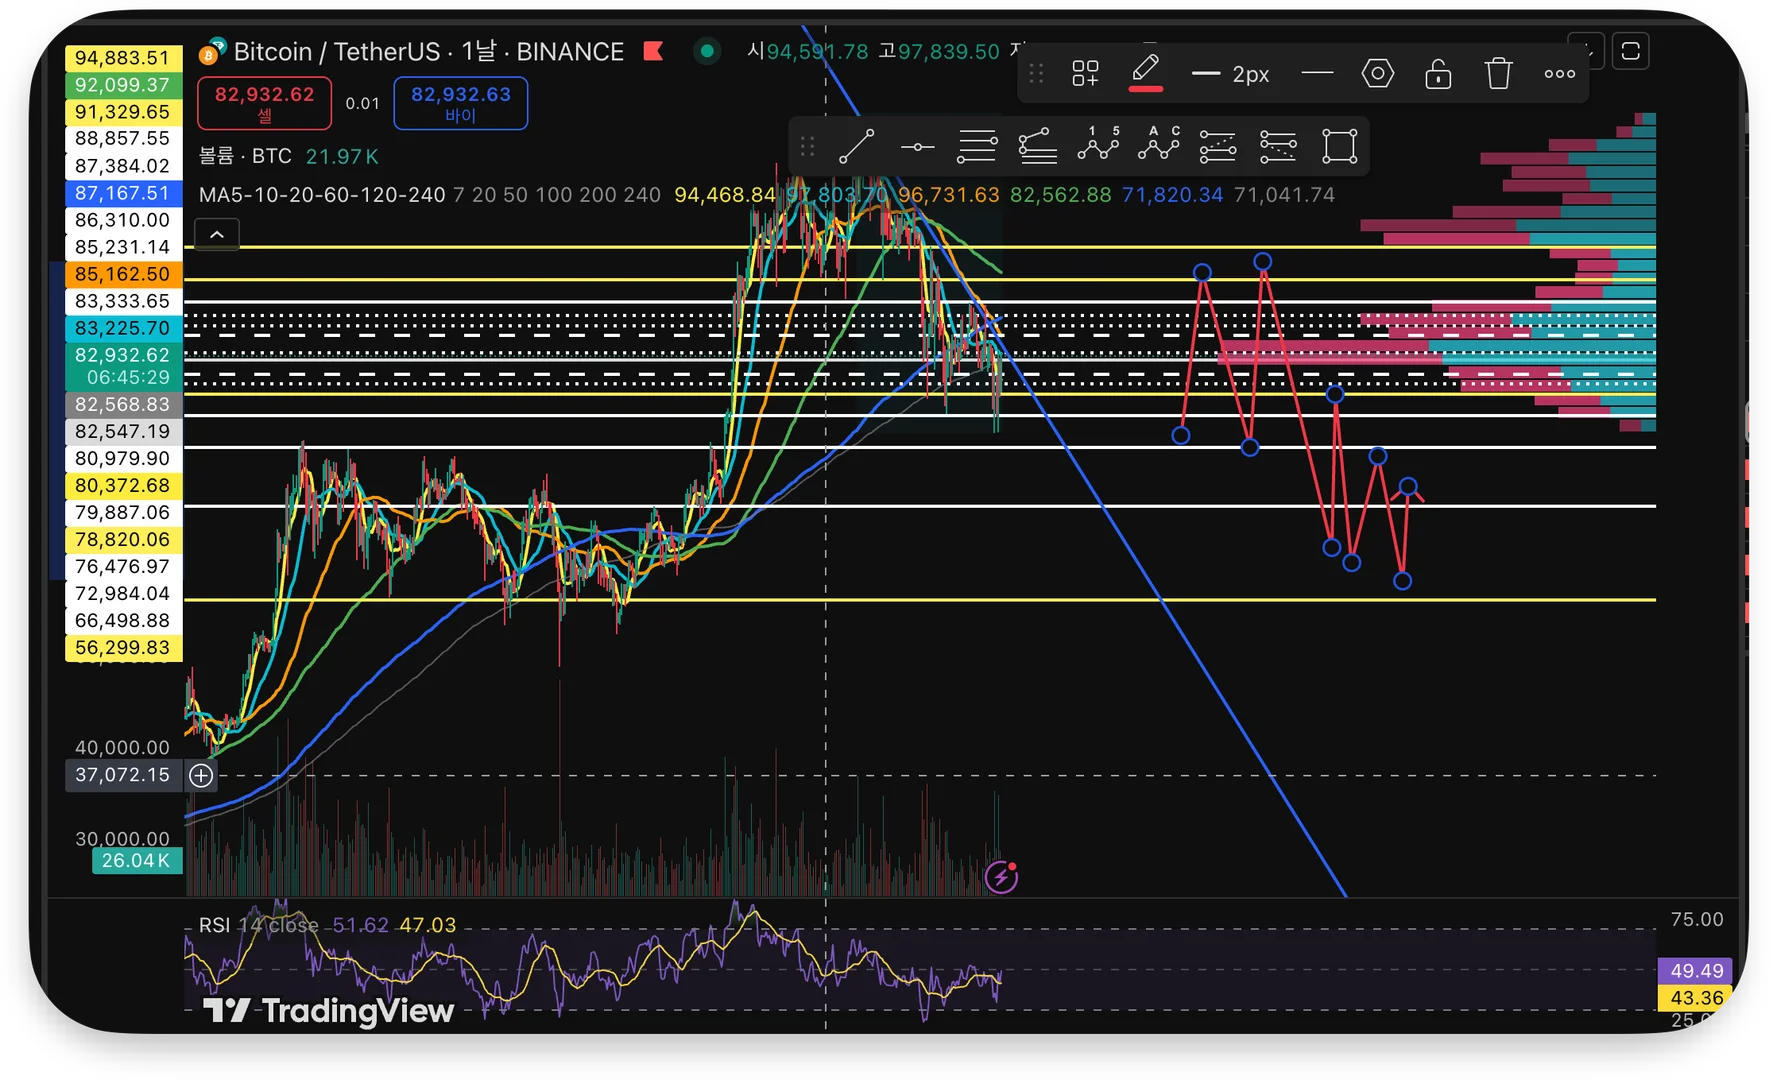Select the Fibonacci retracement tool
Screen dimensions: 1777x1080
pos(977,147)
